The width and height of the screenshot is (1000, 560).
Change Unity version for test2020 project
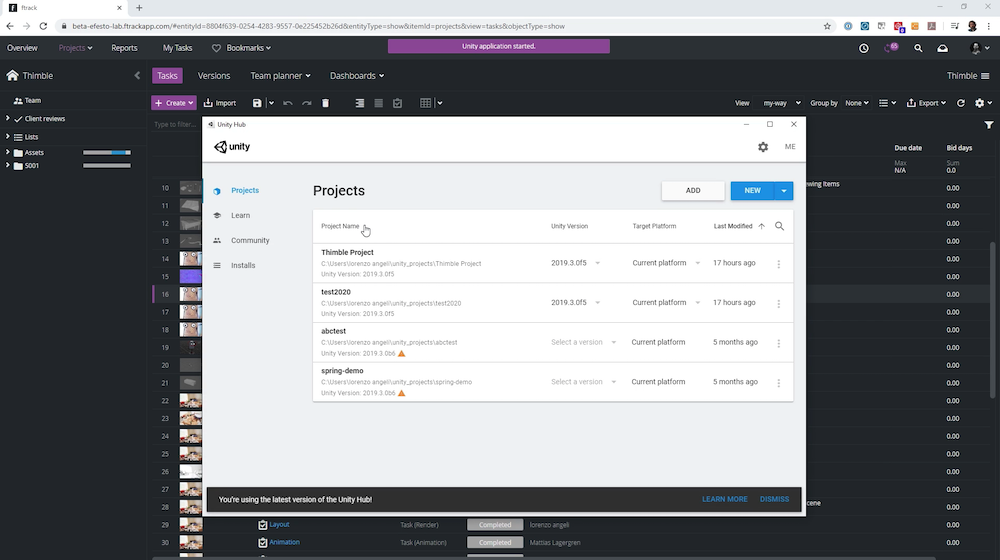click(x=575, y=302)
